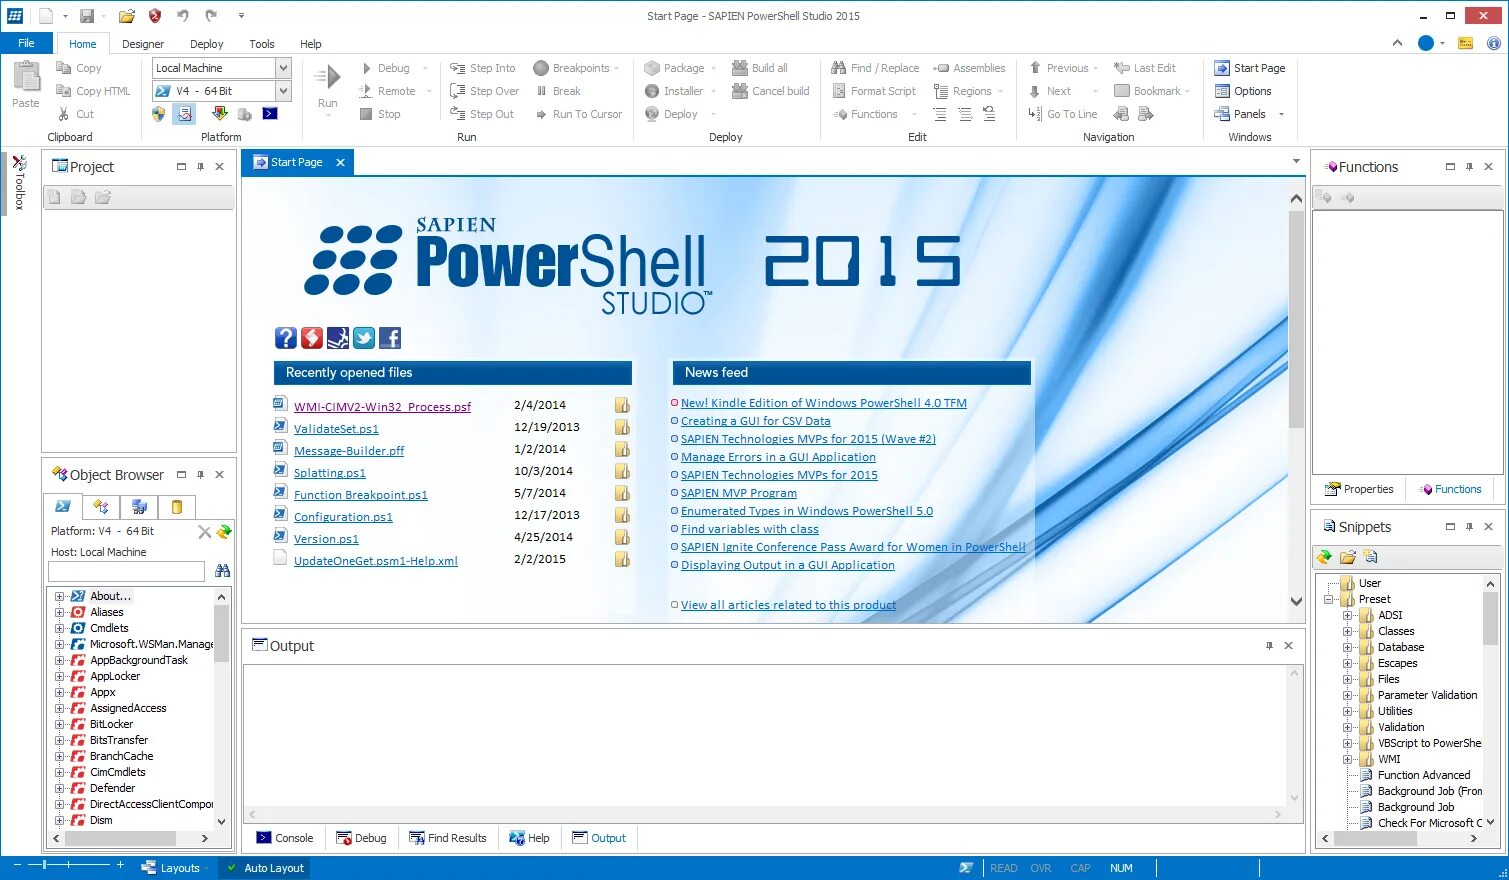
Task: Open the ValidateSet.ps1 recent file link
Action: [x=336, y=429]
